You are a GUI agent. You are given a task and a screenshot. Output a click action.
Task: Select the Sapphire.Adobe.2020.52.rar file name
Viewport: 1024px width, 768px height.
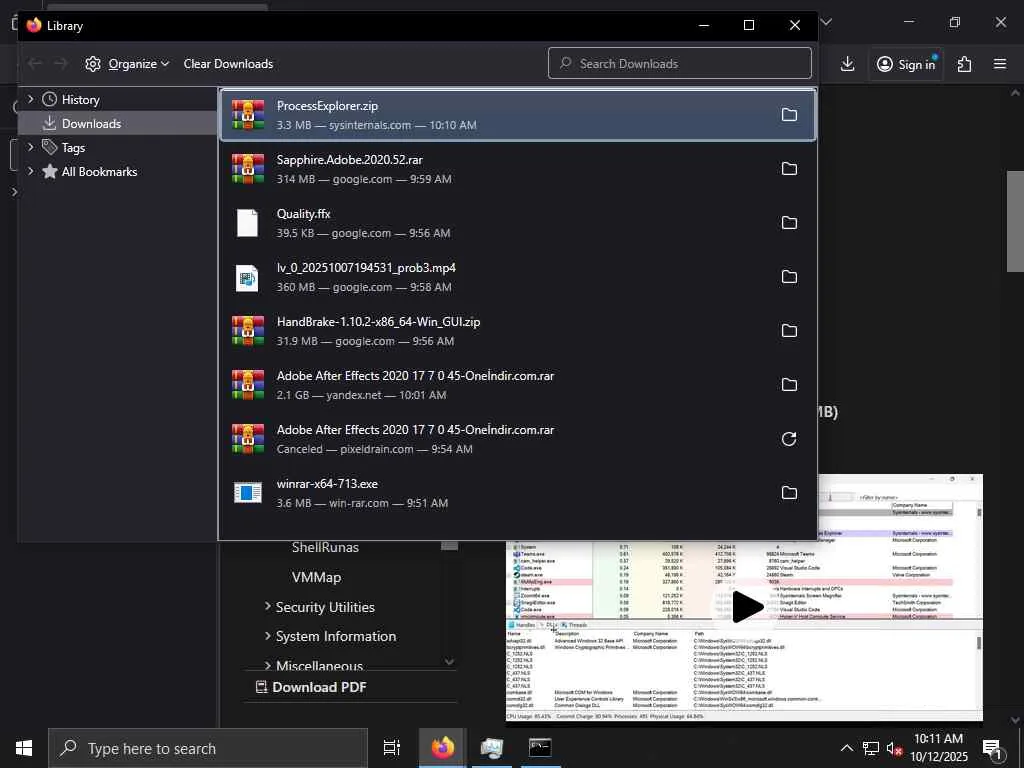click(x=349, y=160)
